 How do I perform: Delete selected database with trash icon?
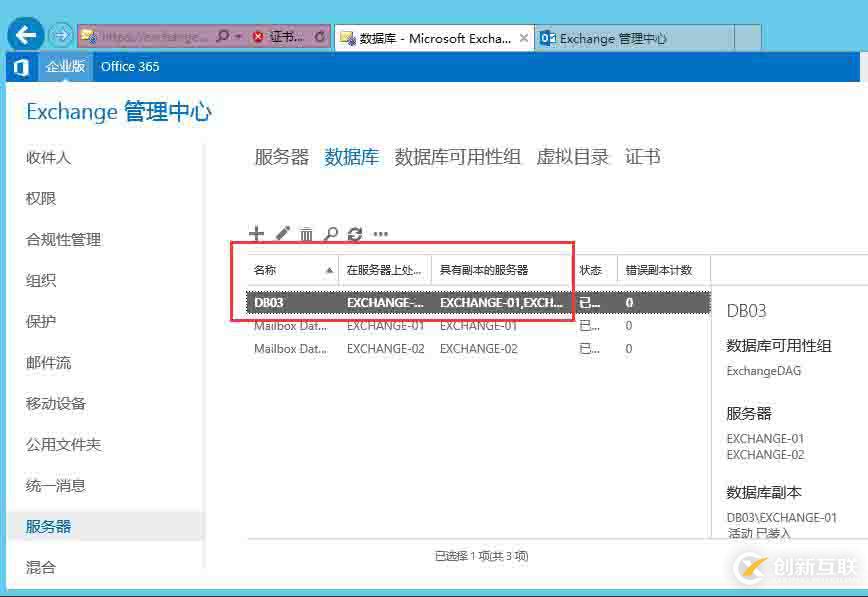pyautogui.click(x=306, y=234)
